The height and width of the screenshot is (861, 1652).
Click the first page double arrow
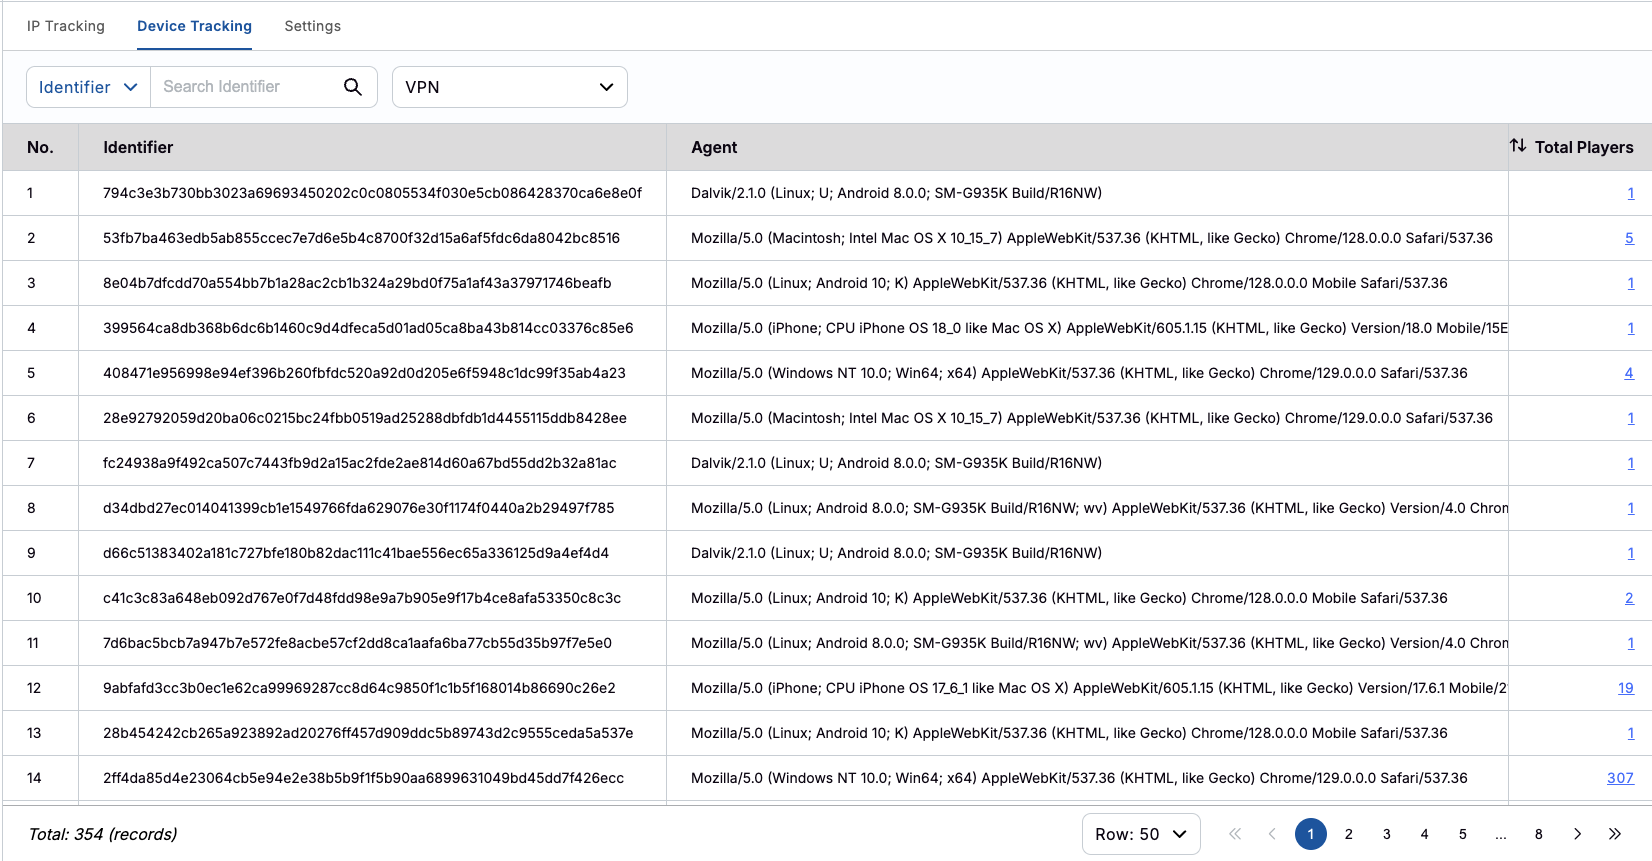pyautogui.click(x=1235, y=834)
